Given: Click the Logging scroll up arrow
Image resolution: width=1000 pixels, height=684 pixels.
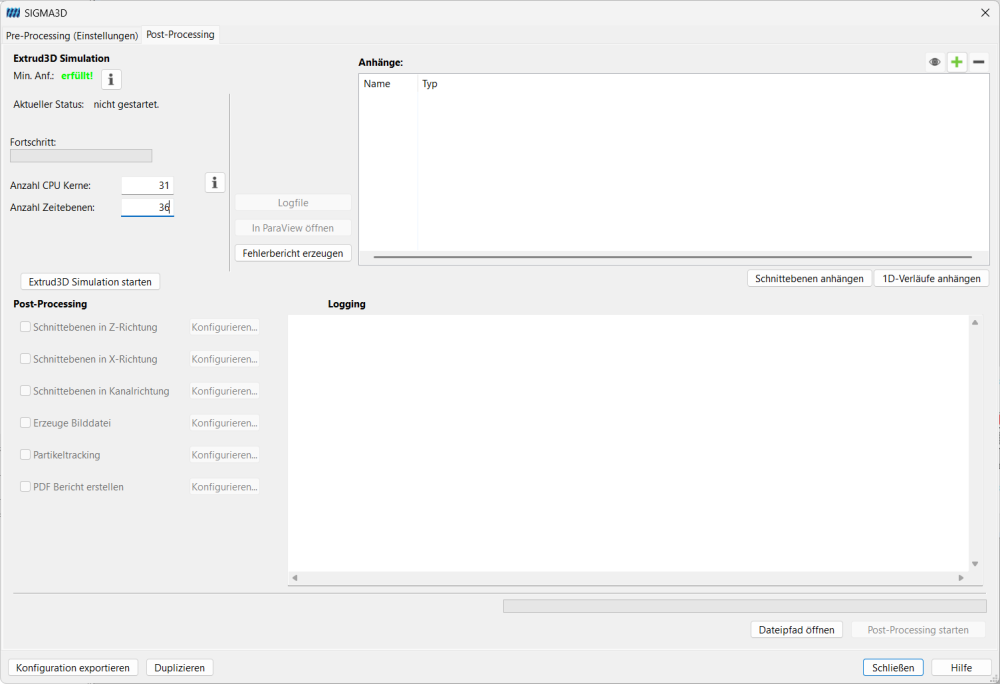Looking at the screenshot, I should [x=975, y=323].
